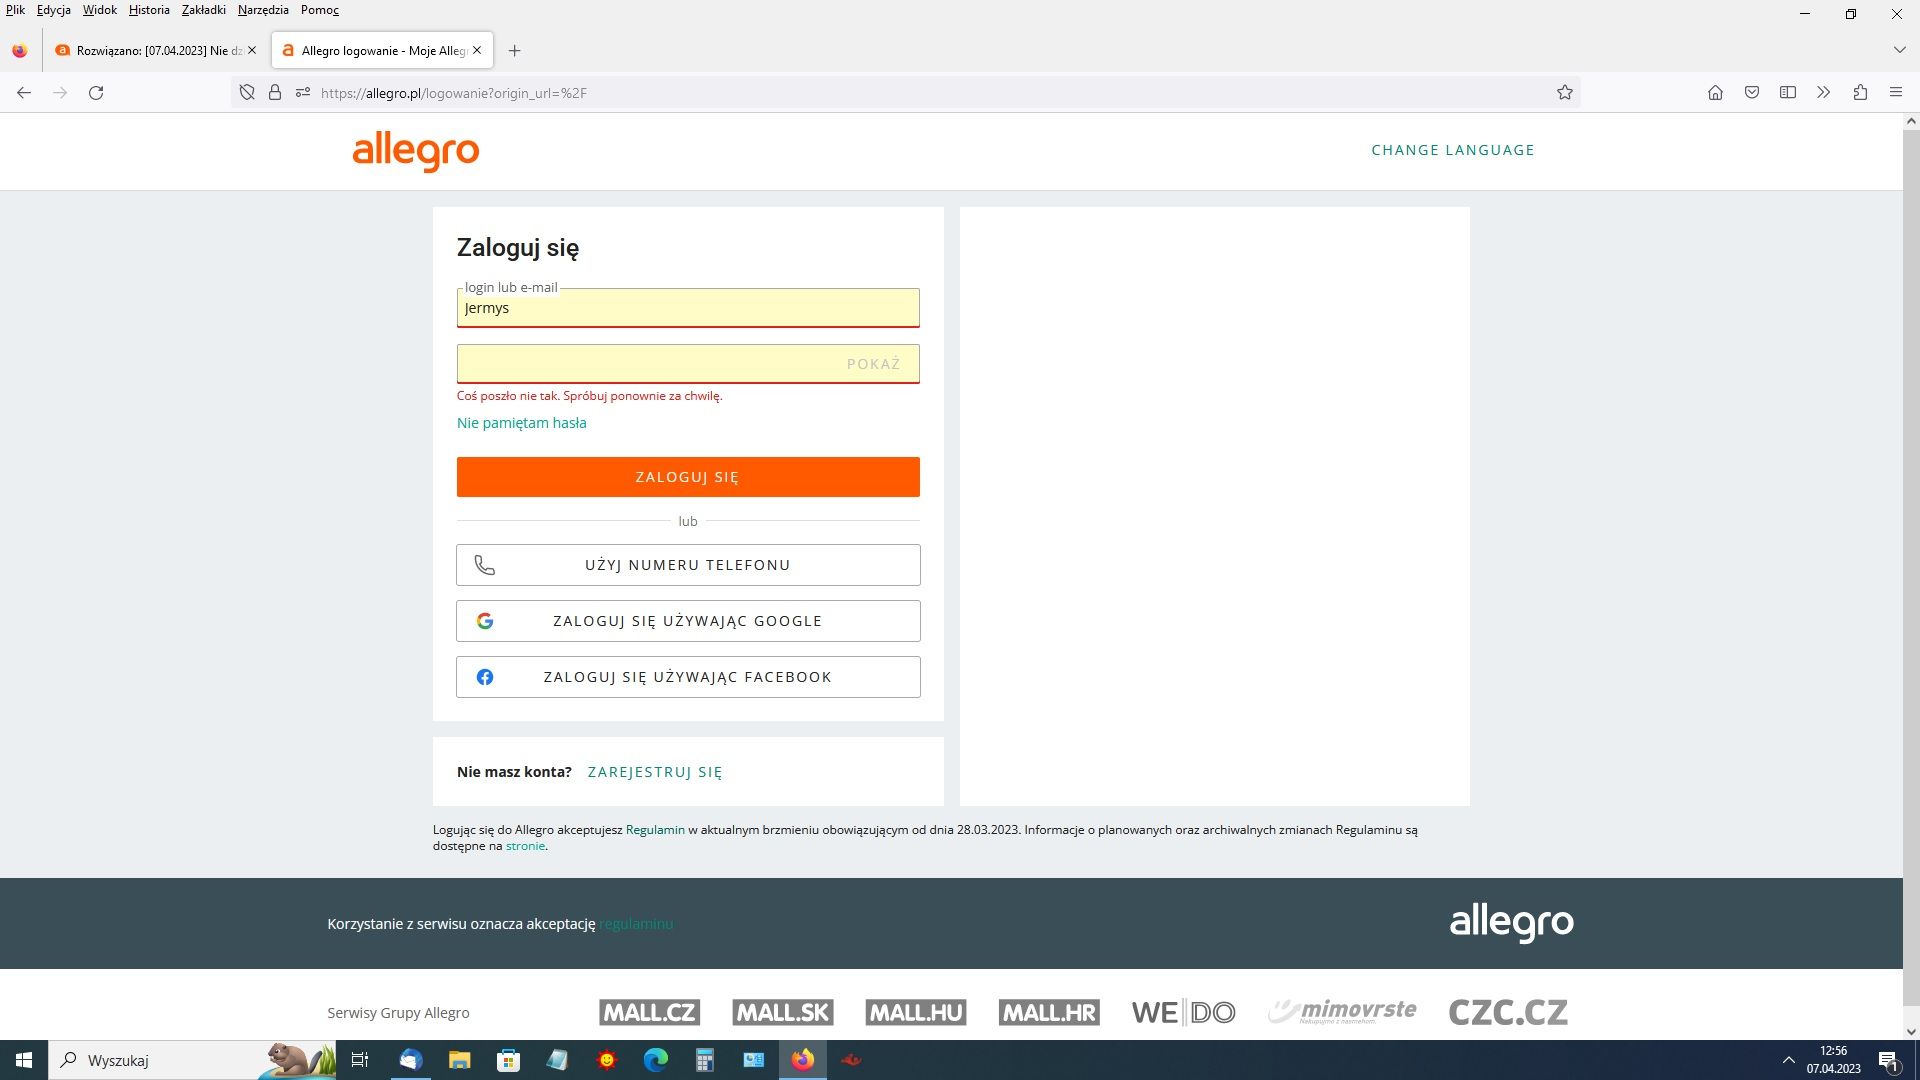Open the CZC.CZ logo link
The width and height of the screenshot is (1920, 1080).
click(x=1508, y=1012)
